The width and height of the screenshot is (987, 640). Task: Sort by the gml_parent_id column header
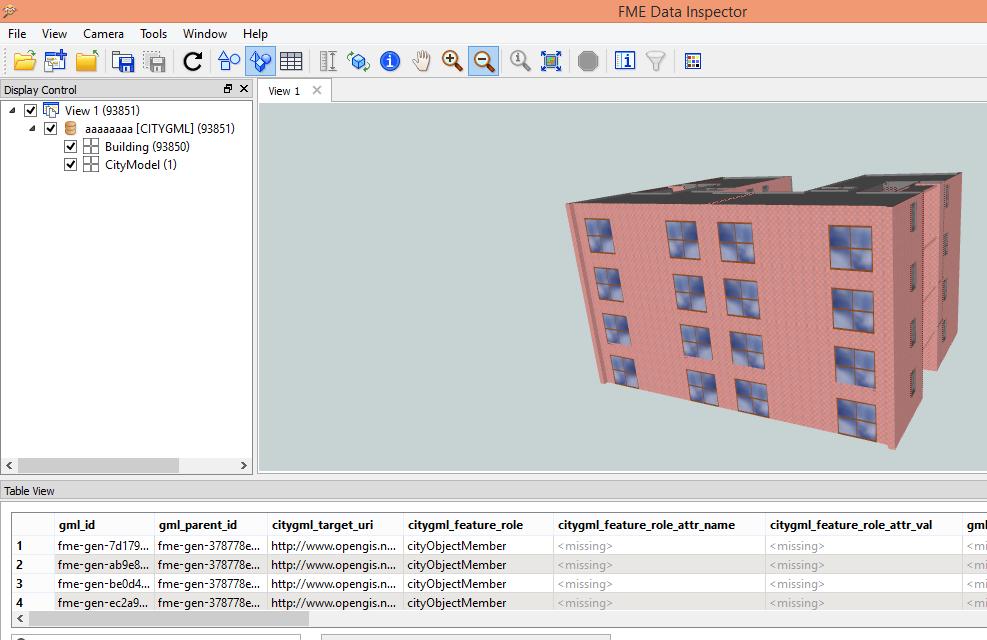tap(211, 525)
